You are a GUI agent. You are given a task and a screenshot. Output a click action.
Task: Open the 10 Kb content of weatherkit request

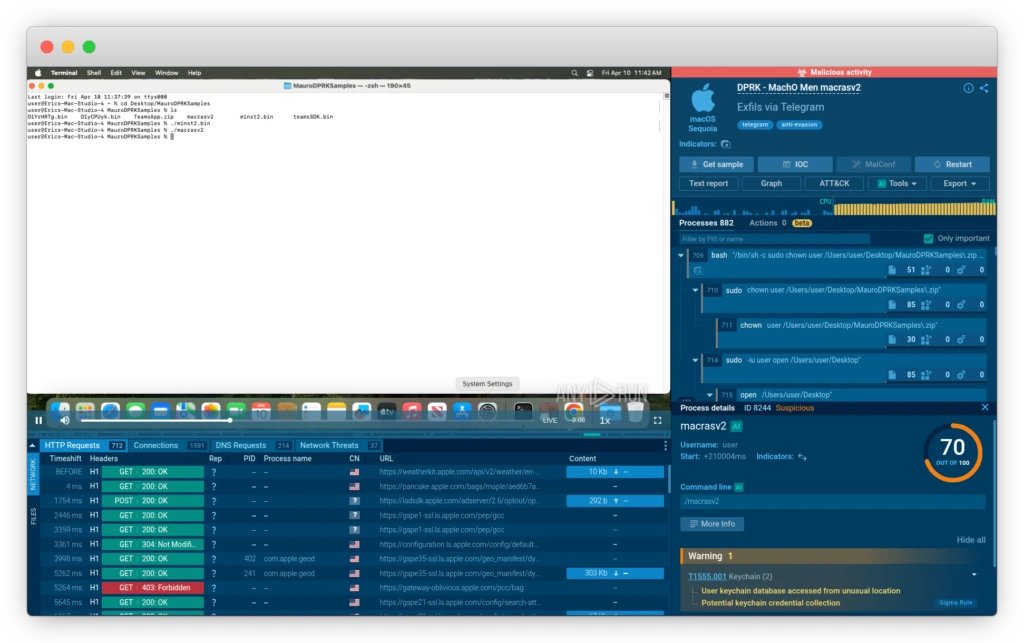coord(615,472)
